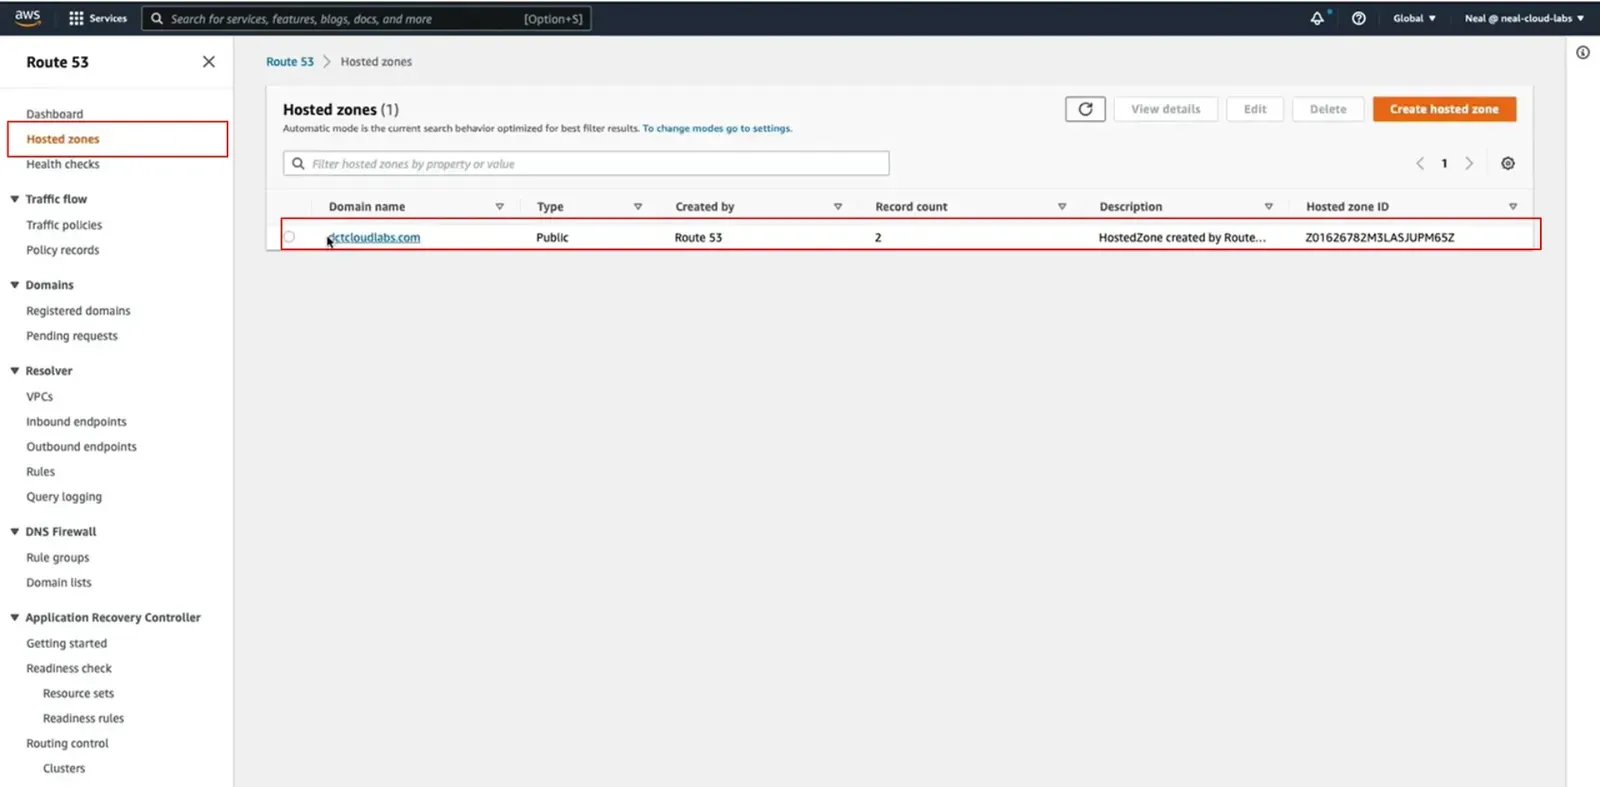1600x787 pixels.
Task: Click the Public type cell
Action: point(552,238)
